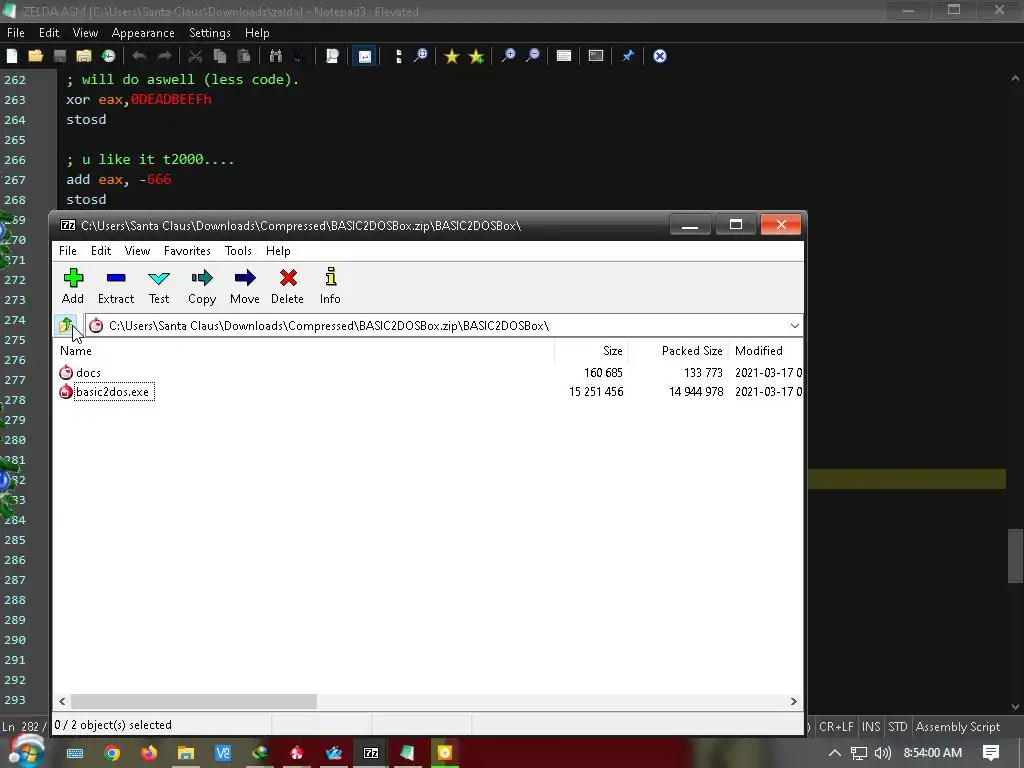The width and height of the screenshot is (1024, 768).
Task: Click the Always on top pin icon
Action: point(628,56)
